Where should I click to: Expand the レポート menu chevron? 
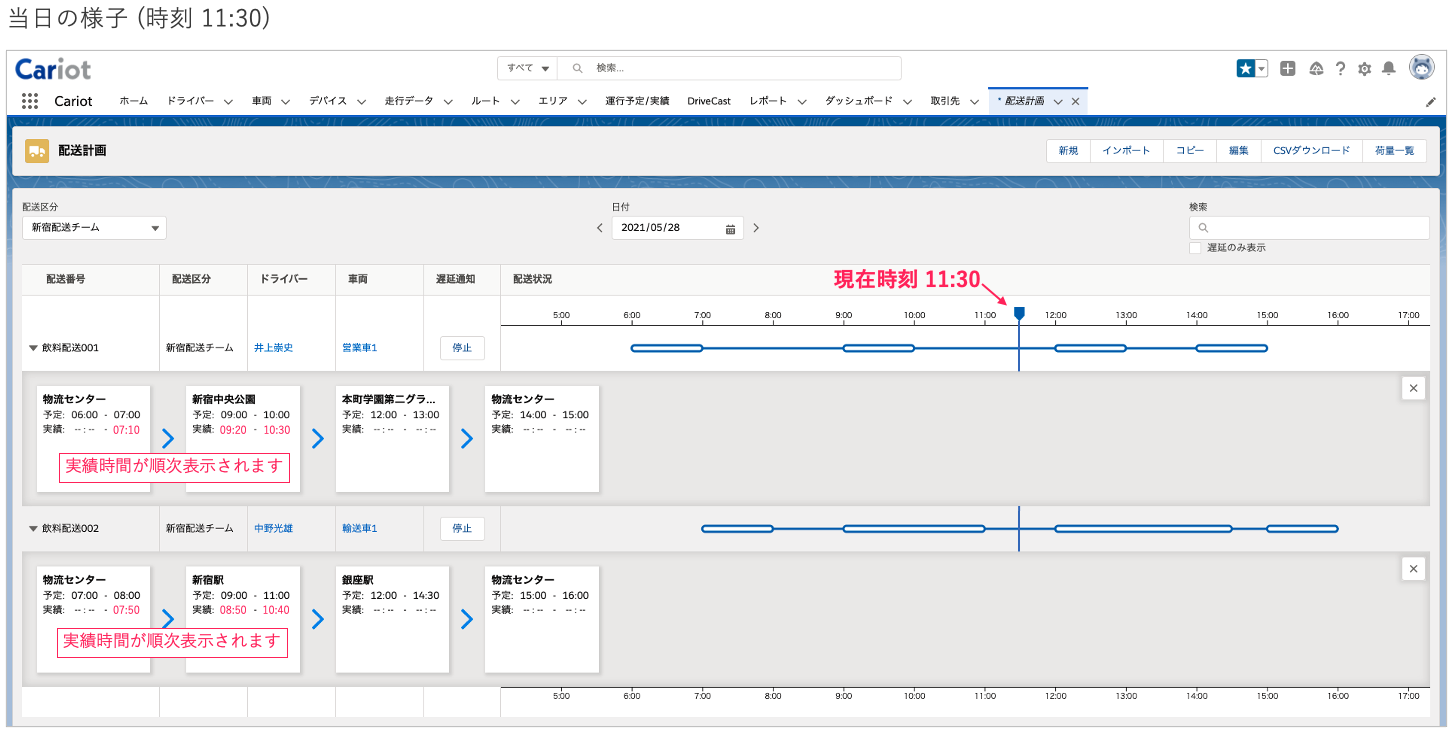point(802,102)
